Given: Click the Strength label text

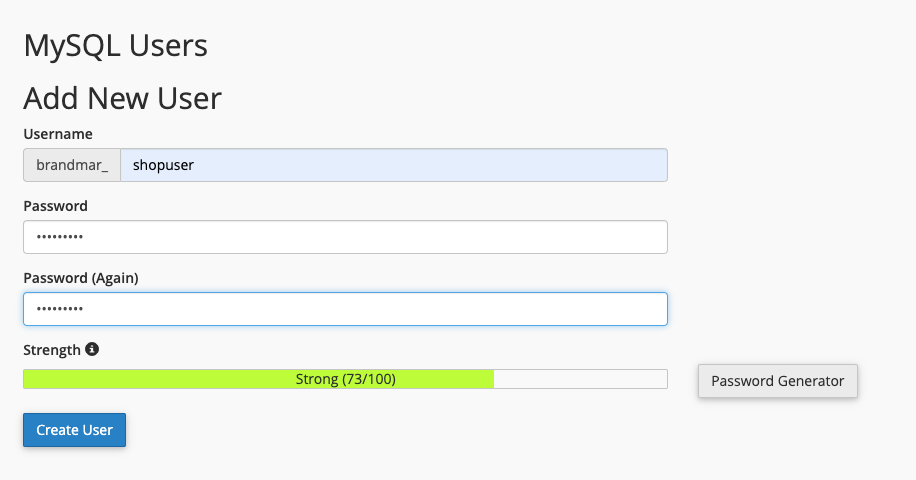Looking at the screenshot, I should 52,350.
